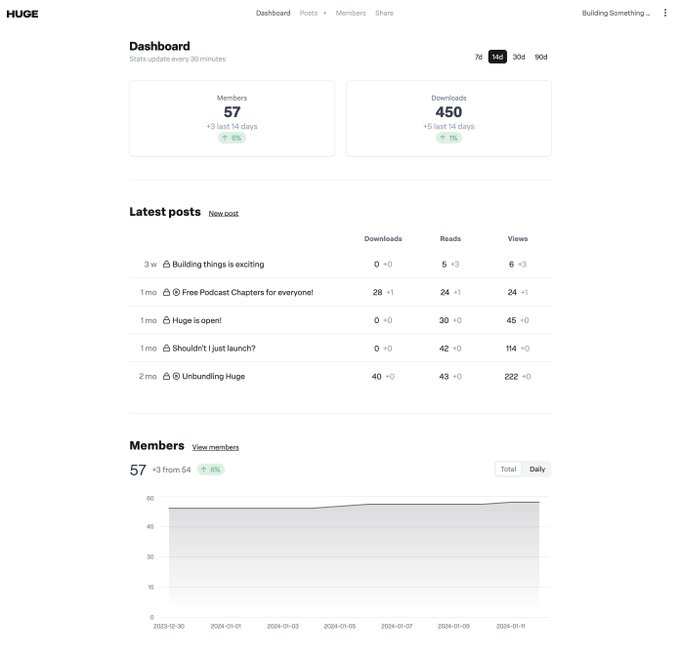The image size is (680, 658).
Task: Click lock icon on Huge is open! row
Action: coord(166,320)
